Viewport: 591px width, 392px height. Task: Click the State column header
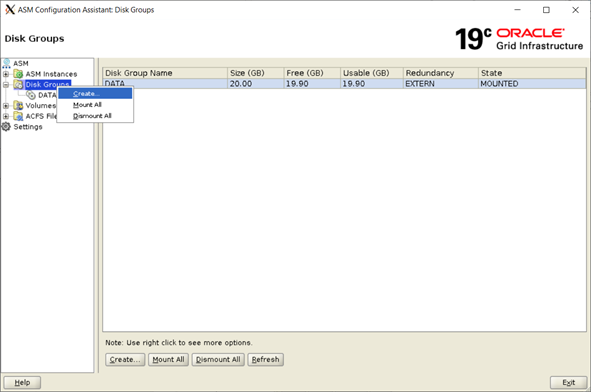point(532,73)
